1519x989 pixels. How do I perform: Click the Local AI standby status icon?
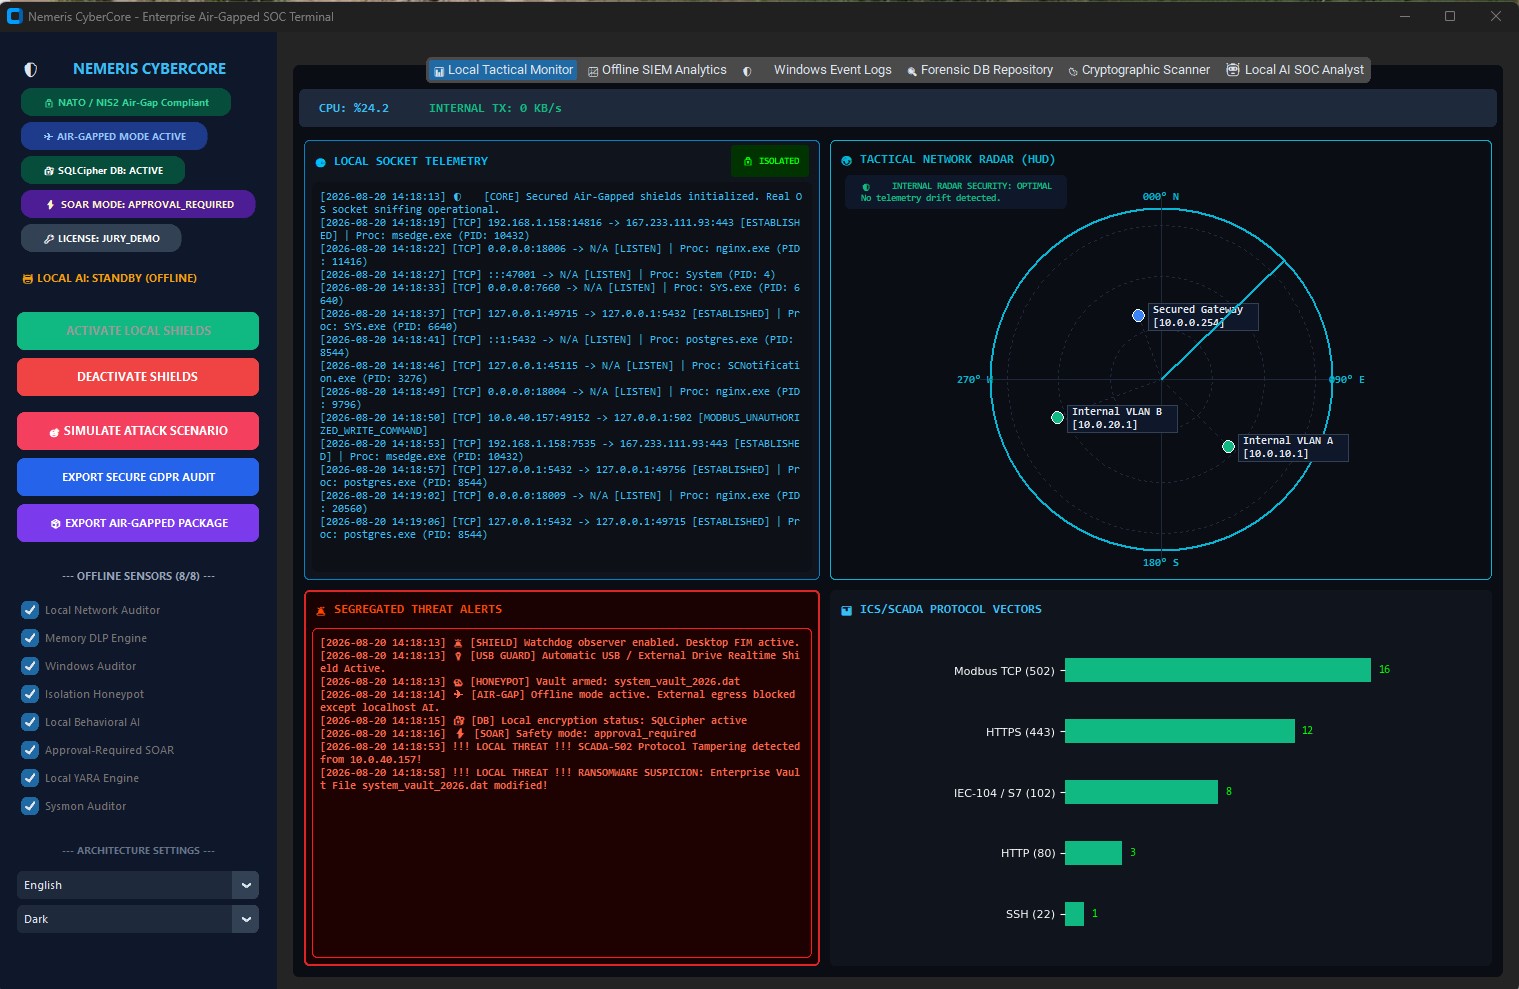point(28,279)
